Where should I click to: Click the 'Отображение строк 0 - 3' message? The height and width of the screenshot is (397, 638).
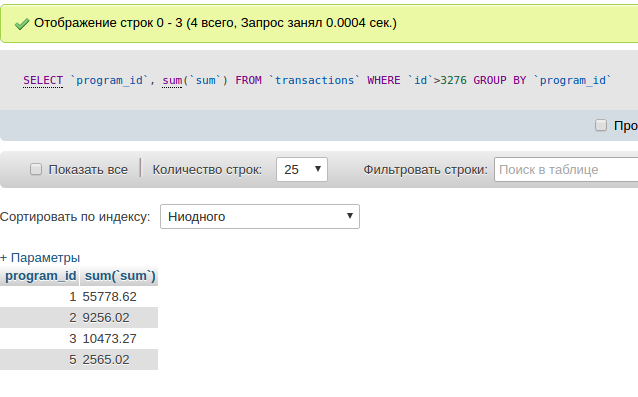215,23
